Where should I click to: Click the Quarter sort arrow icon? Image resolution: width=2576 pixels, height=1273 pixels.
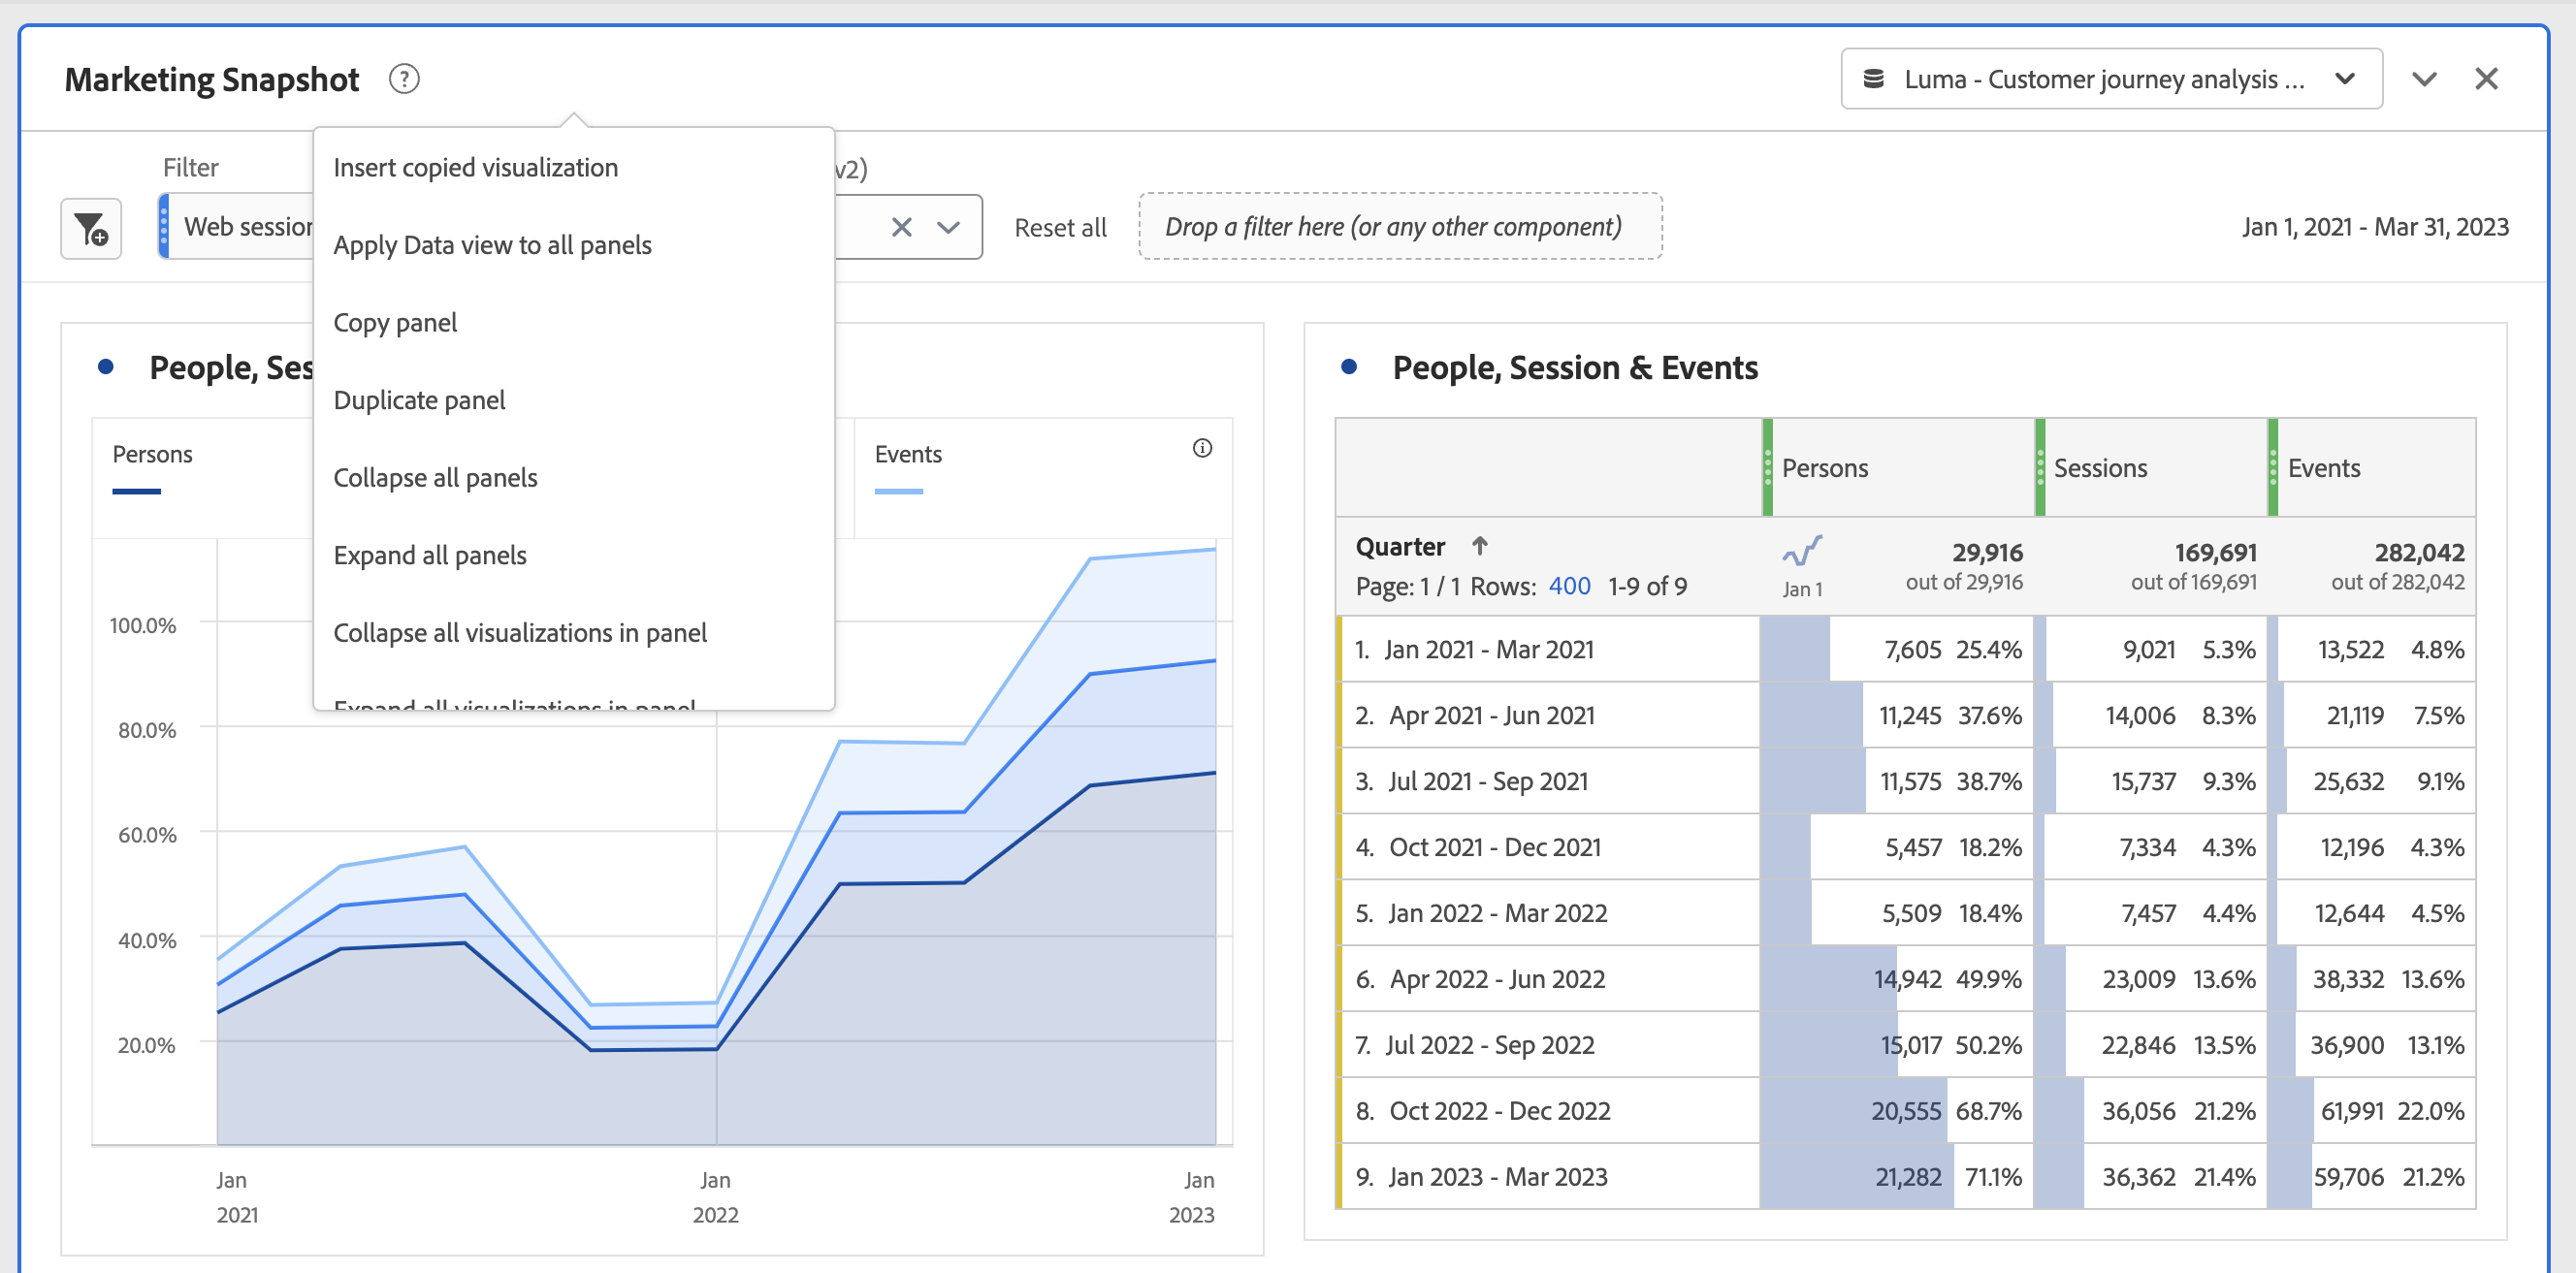coord(1480,546)
